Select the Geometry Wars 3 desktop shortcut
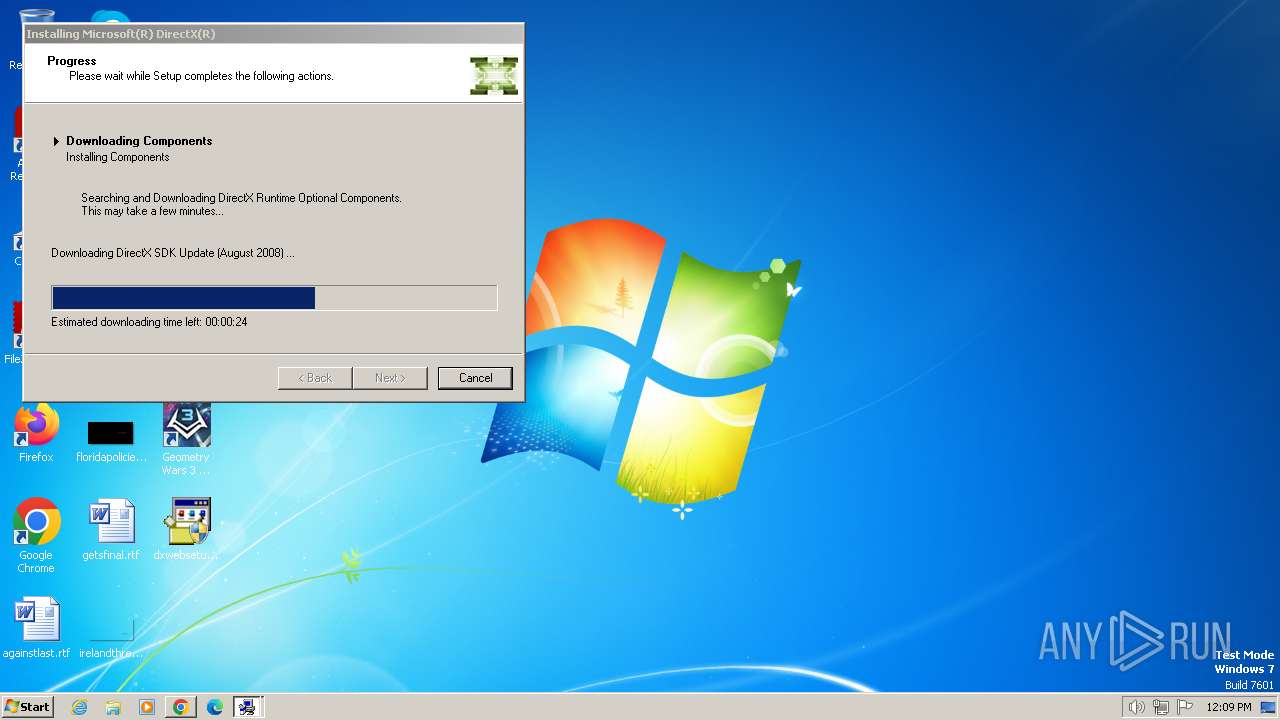Viewport: 1280px width, 720px height. (186, 440)
